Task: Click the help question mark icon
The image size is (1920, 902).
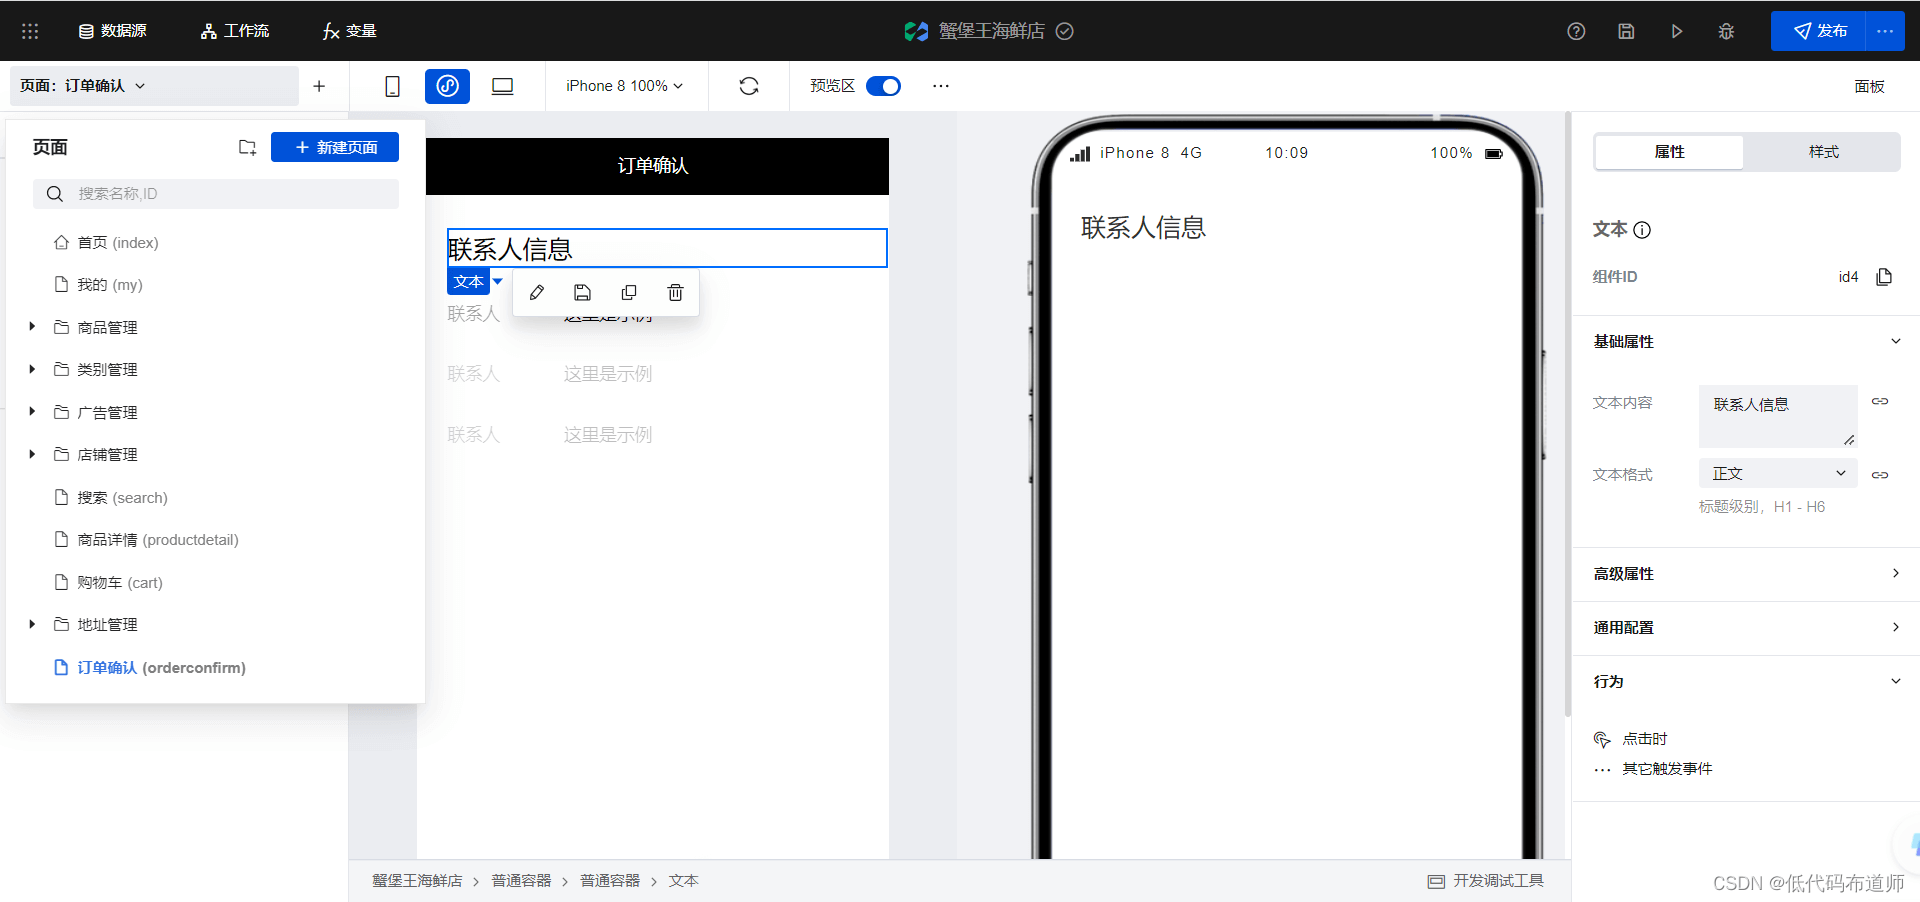Action: pyautogui.click(x=1576, y=31)
